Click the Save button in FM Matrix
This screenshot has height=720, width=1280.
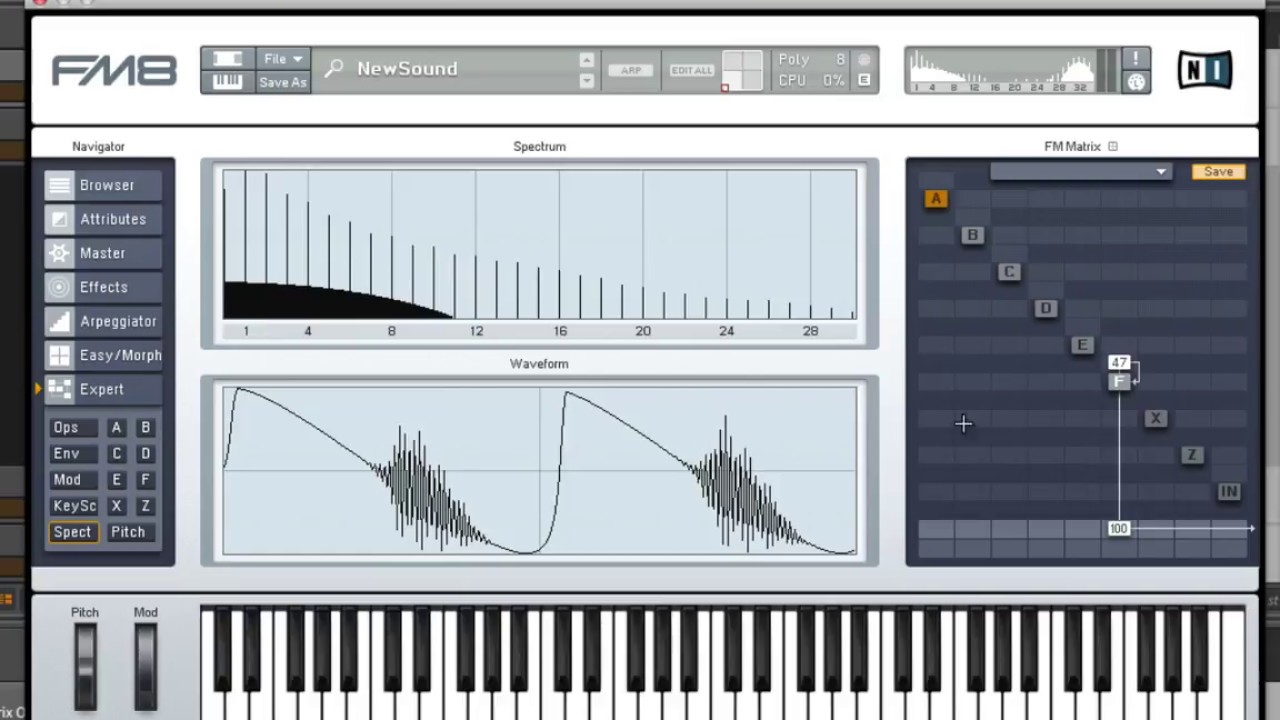click(x=1218, y=172)
